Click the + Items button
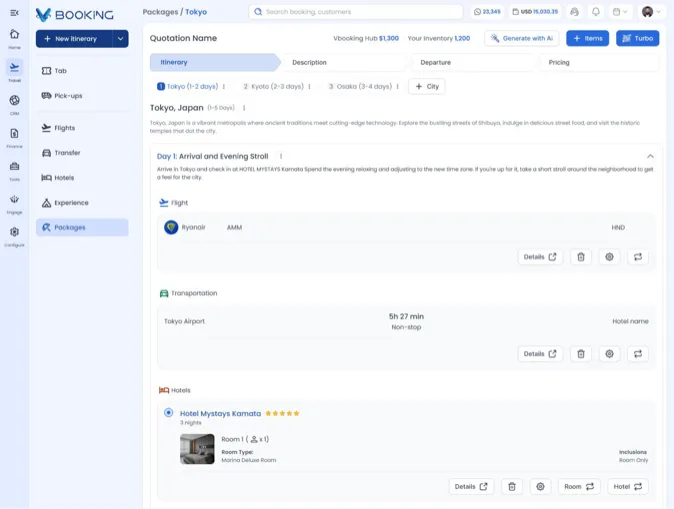Image resolution: width=674 pixels, height=509 pixels. coord(587,38)
